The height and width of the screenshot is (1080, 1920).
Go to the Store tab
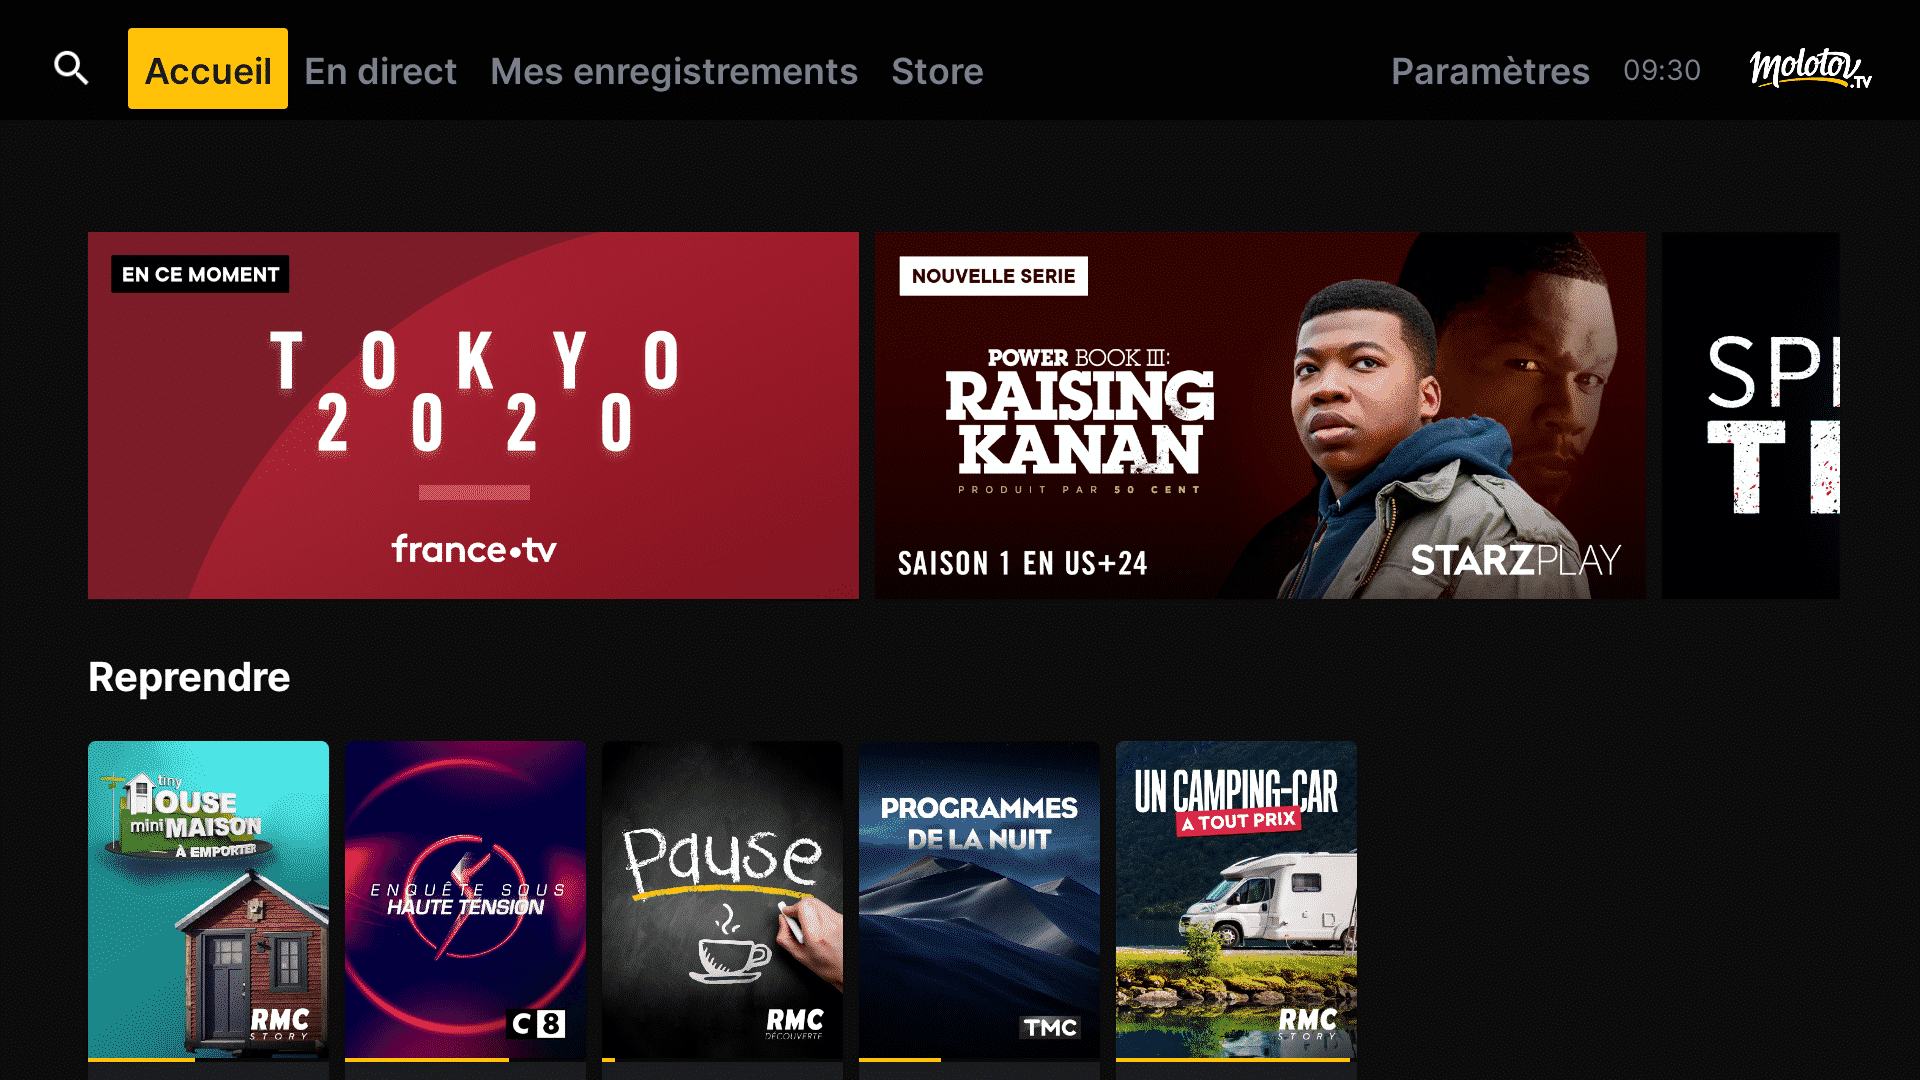tap(937, 71)
